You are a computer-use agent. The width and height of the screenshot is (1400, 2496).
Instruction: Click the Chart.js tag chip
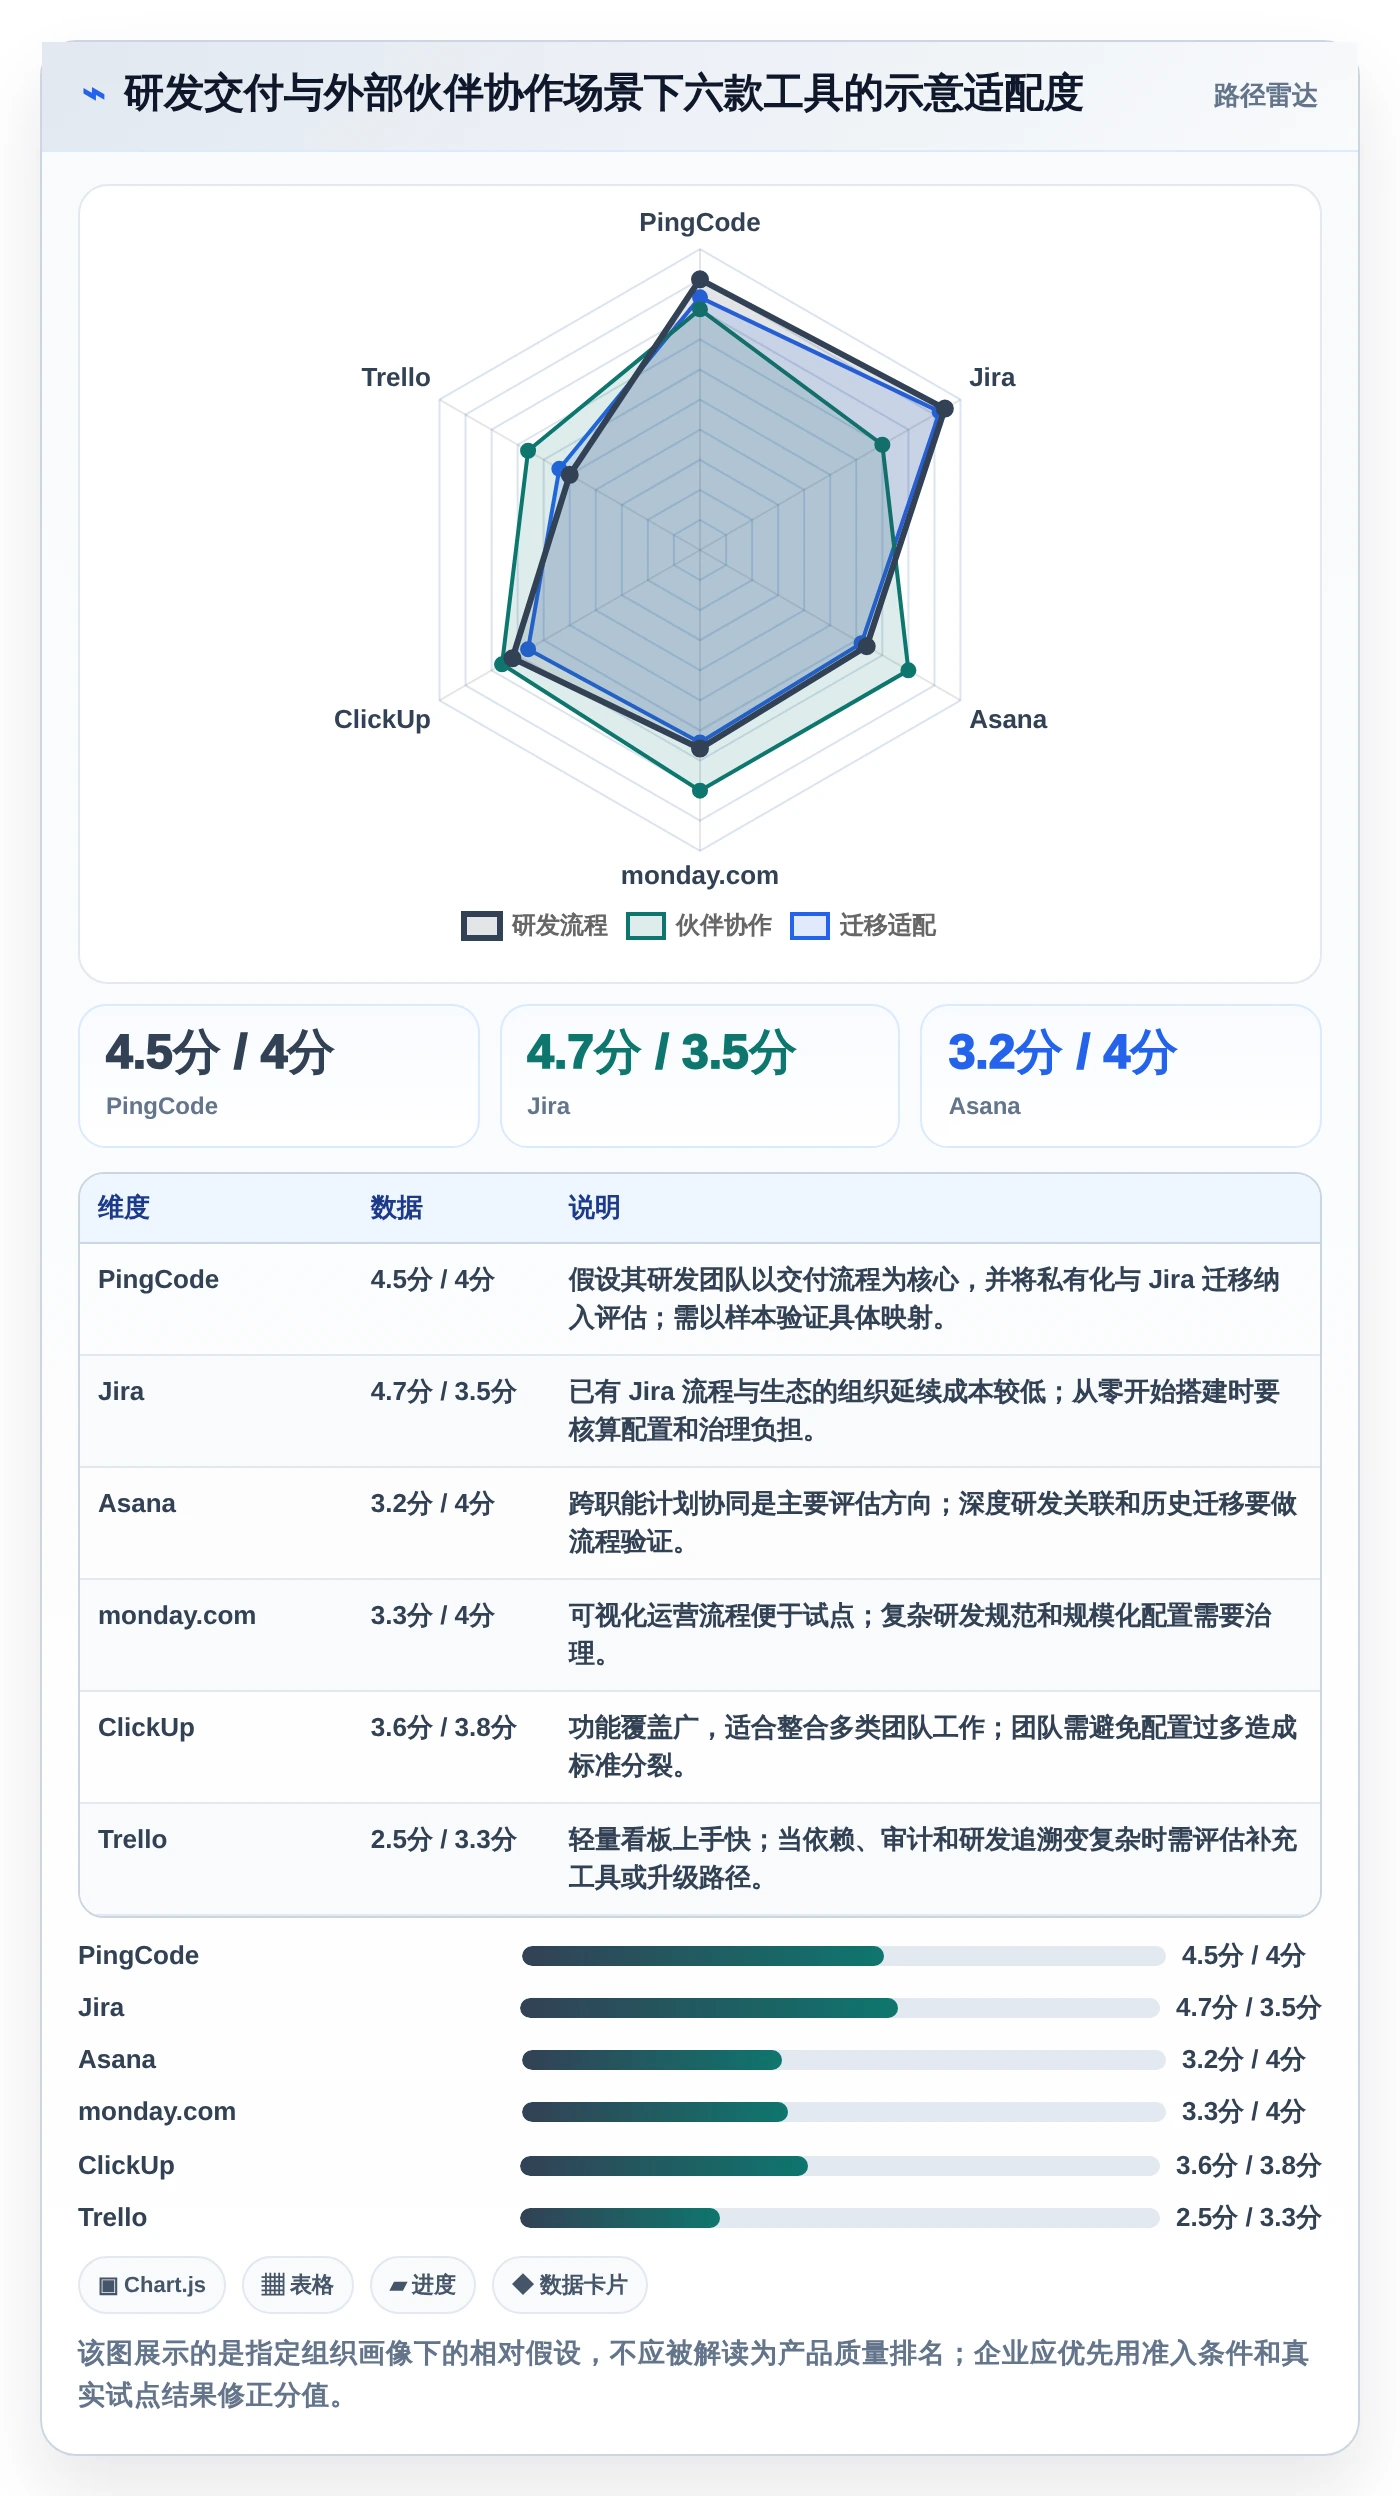point(152,2285)
